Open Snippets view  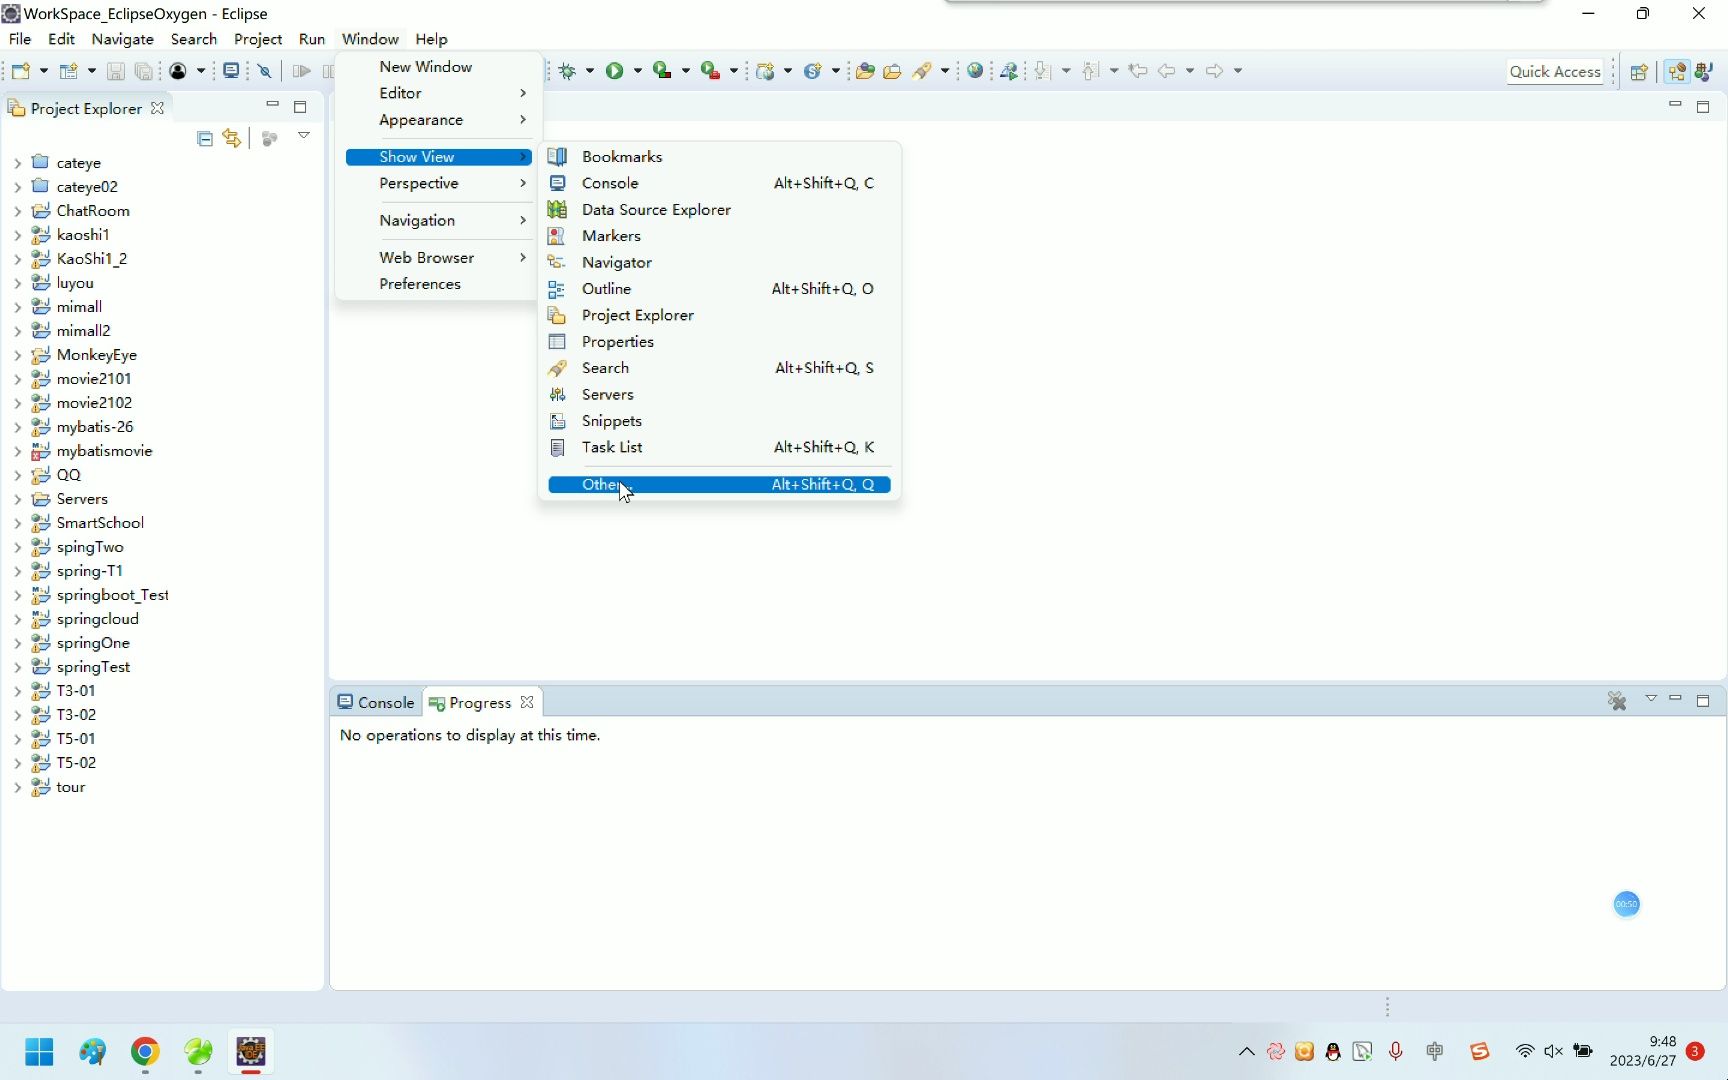(x=719, y=421)
